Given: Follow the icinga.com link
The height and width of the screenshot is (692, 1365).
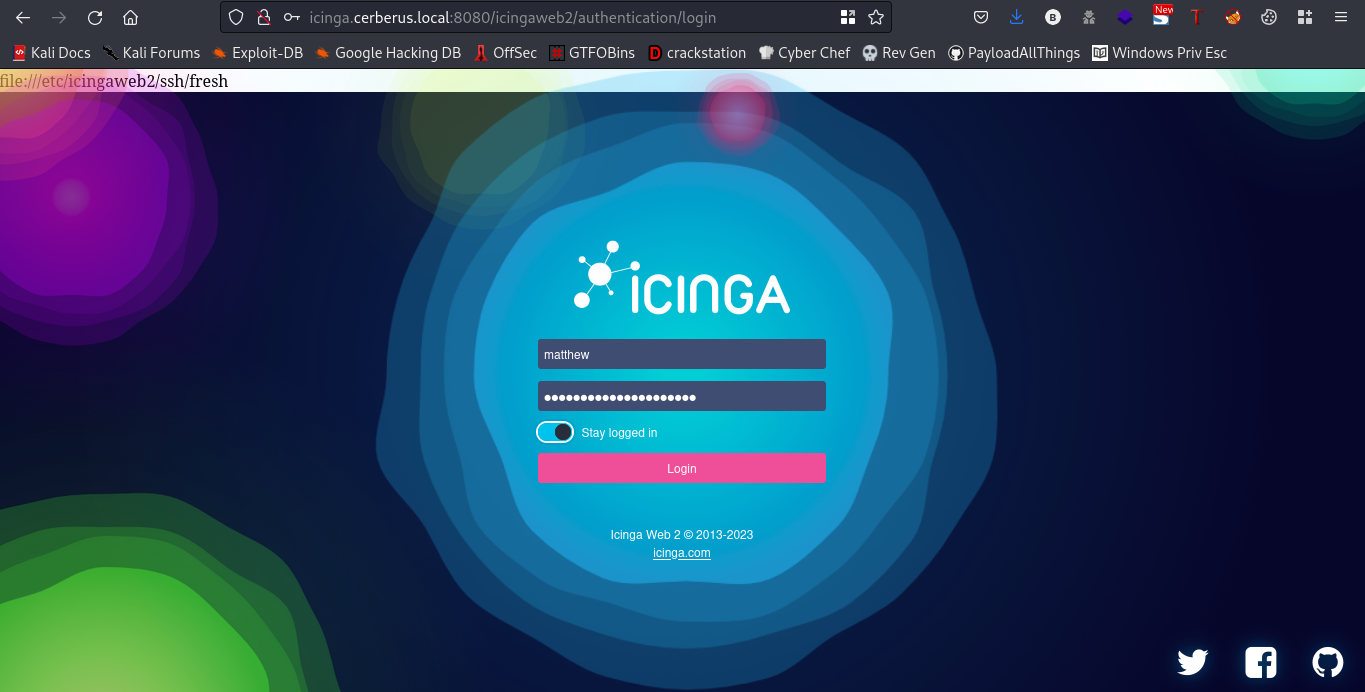Looking at the screenshot, I should coord(682,553).
